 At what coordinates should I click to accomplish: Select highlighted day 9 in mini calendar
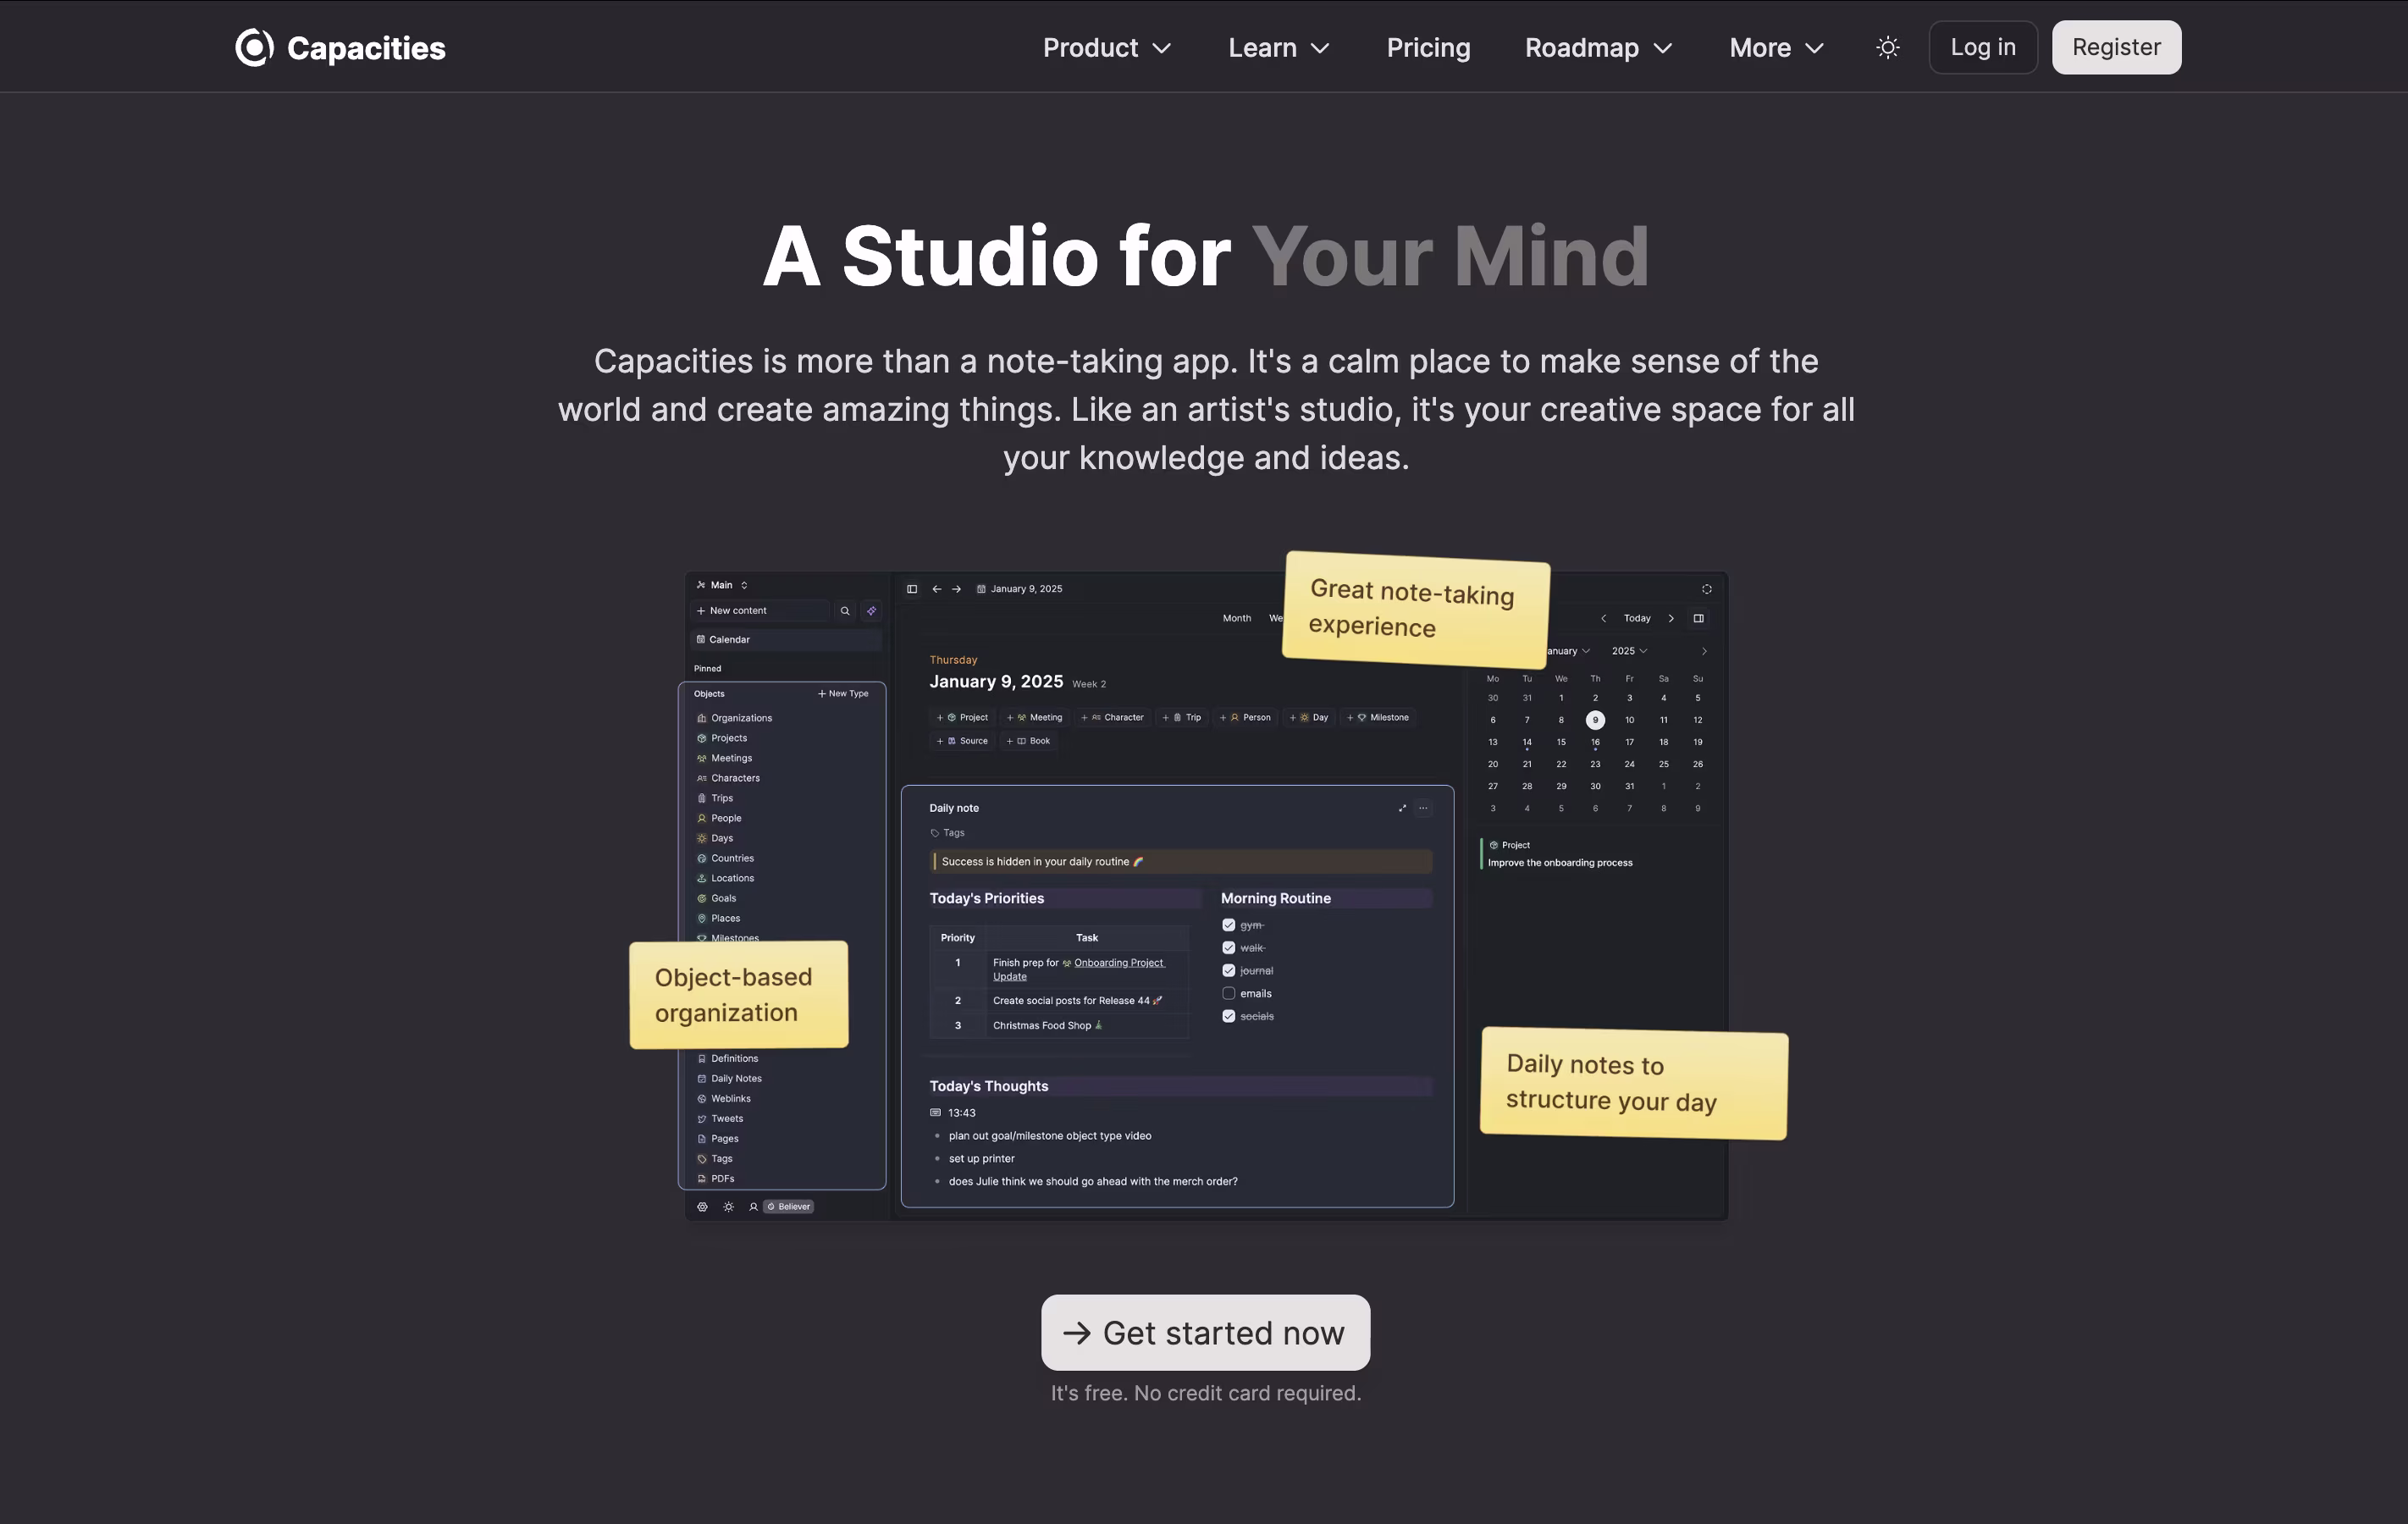[1595, 720]
